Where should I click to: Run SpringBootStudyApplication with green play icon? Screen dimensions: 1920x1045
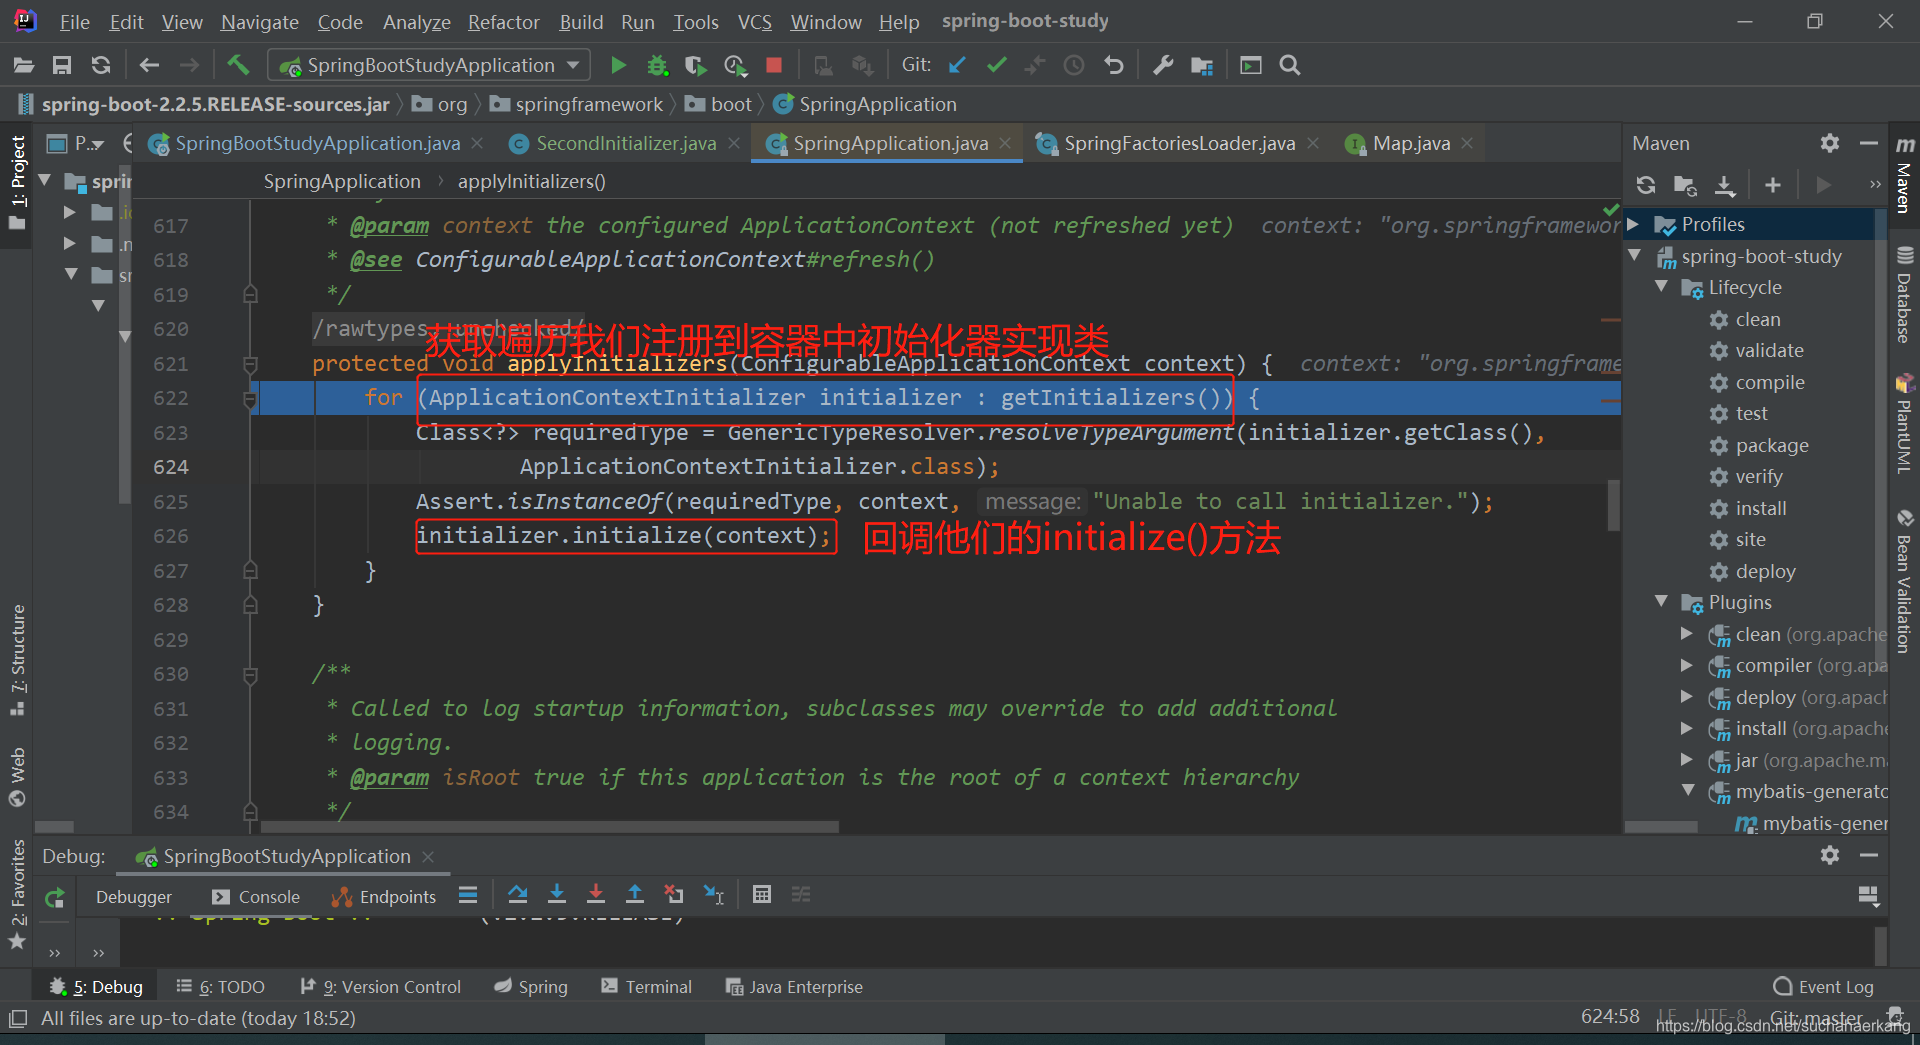618,65
